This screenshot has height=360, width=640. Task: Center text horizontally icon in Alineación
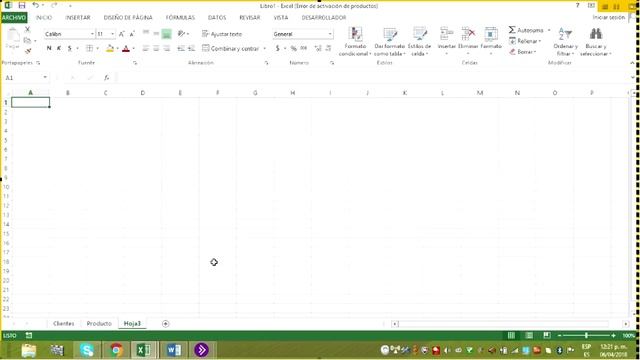pos(156,48)
